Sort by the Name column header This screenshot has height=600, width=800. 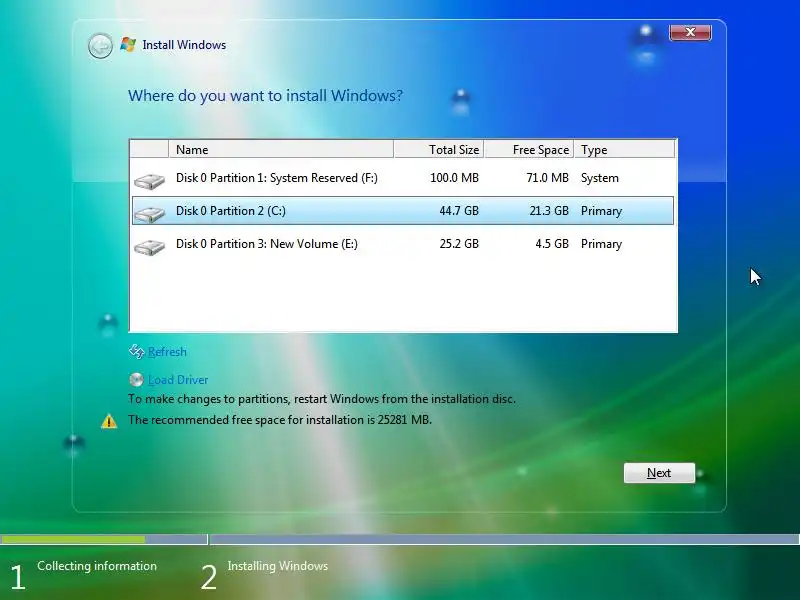click(x=281, y=149)
